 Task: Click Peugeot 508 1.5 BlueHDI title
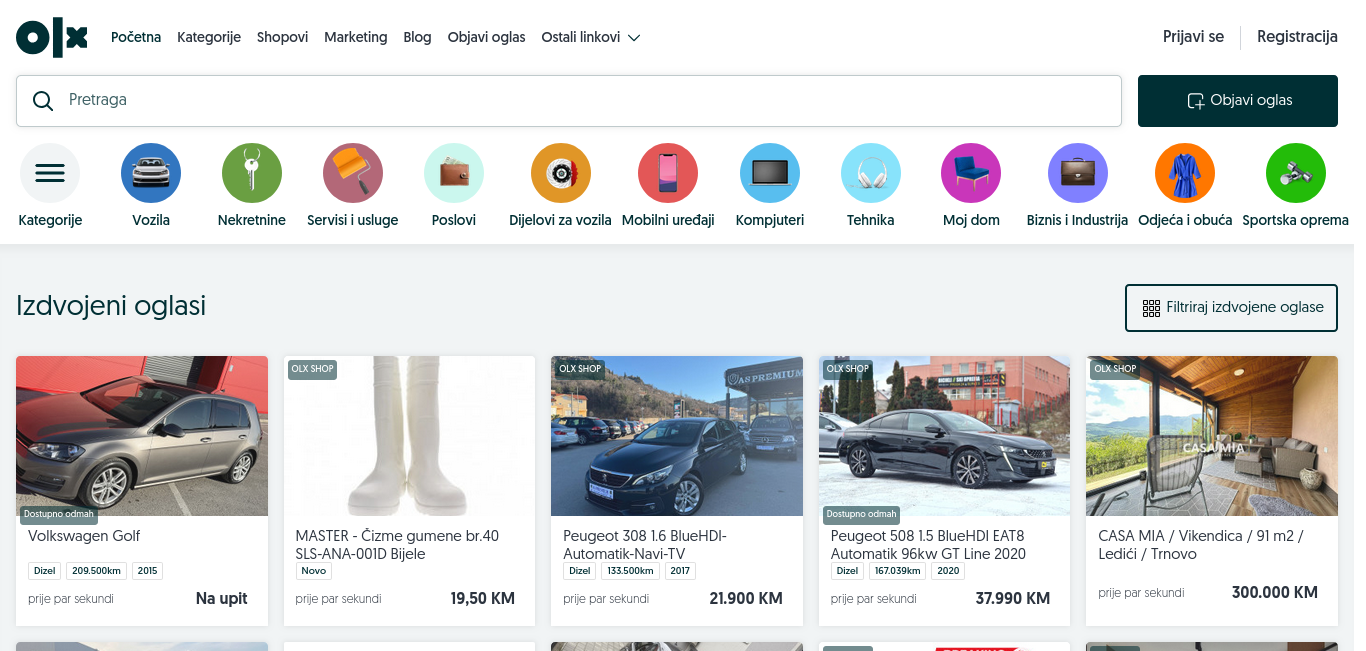click(928, 545)
